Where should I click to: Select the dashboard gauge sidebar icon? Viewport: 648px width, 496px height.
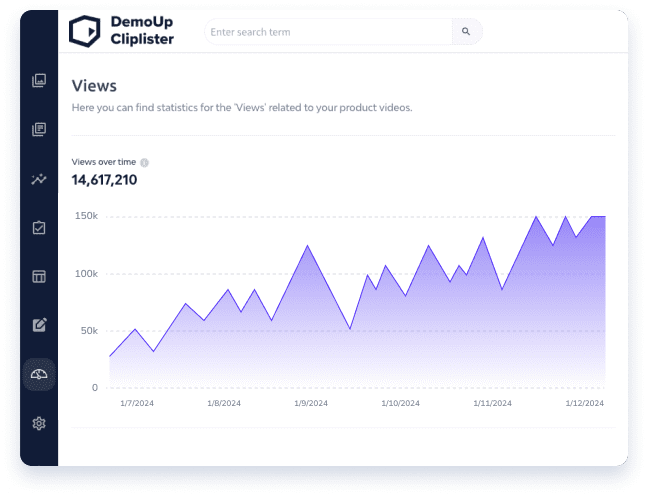pyautogui.click(x=39, y=374)
